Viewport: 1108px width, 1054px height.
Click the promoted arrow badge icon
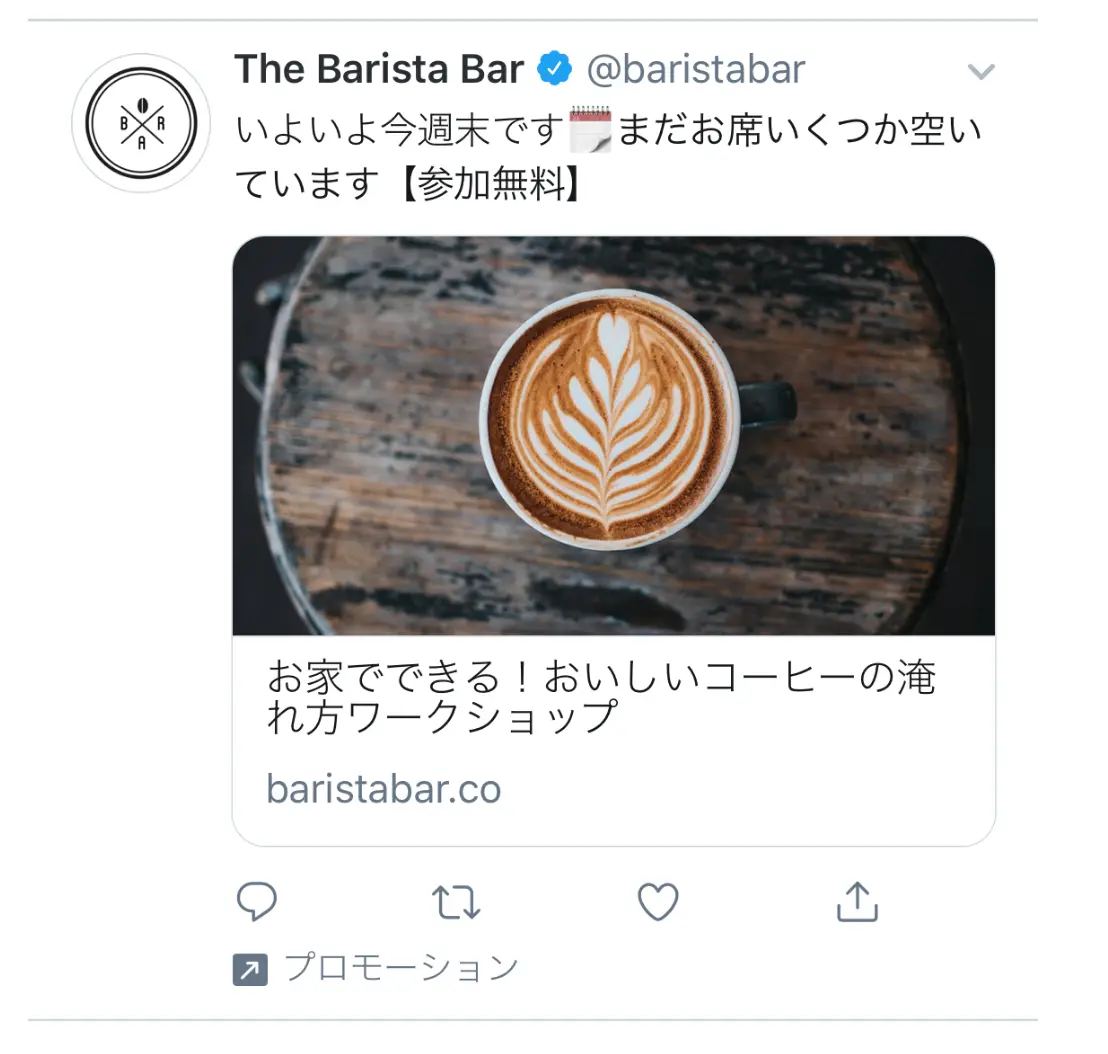pos(250,969)
